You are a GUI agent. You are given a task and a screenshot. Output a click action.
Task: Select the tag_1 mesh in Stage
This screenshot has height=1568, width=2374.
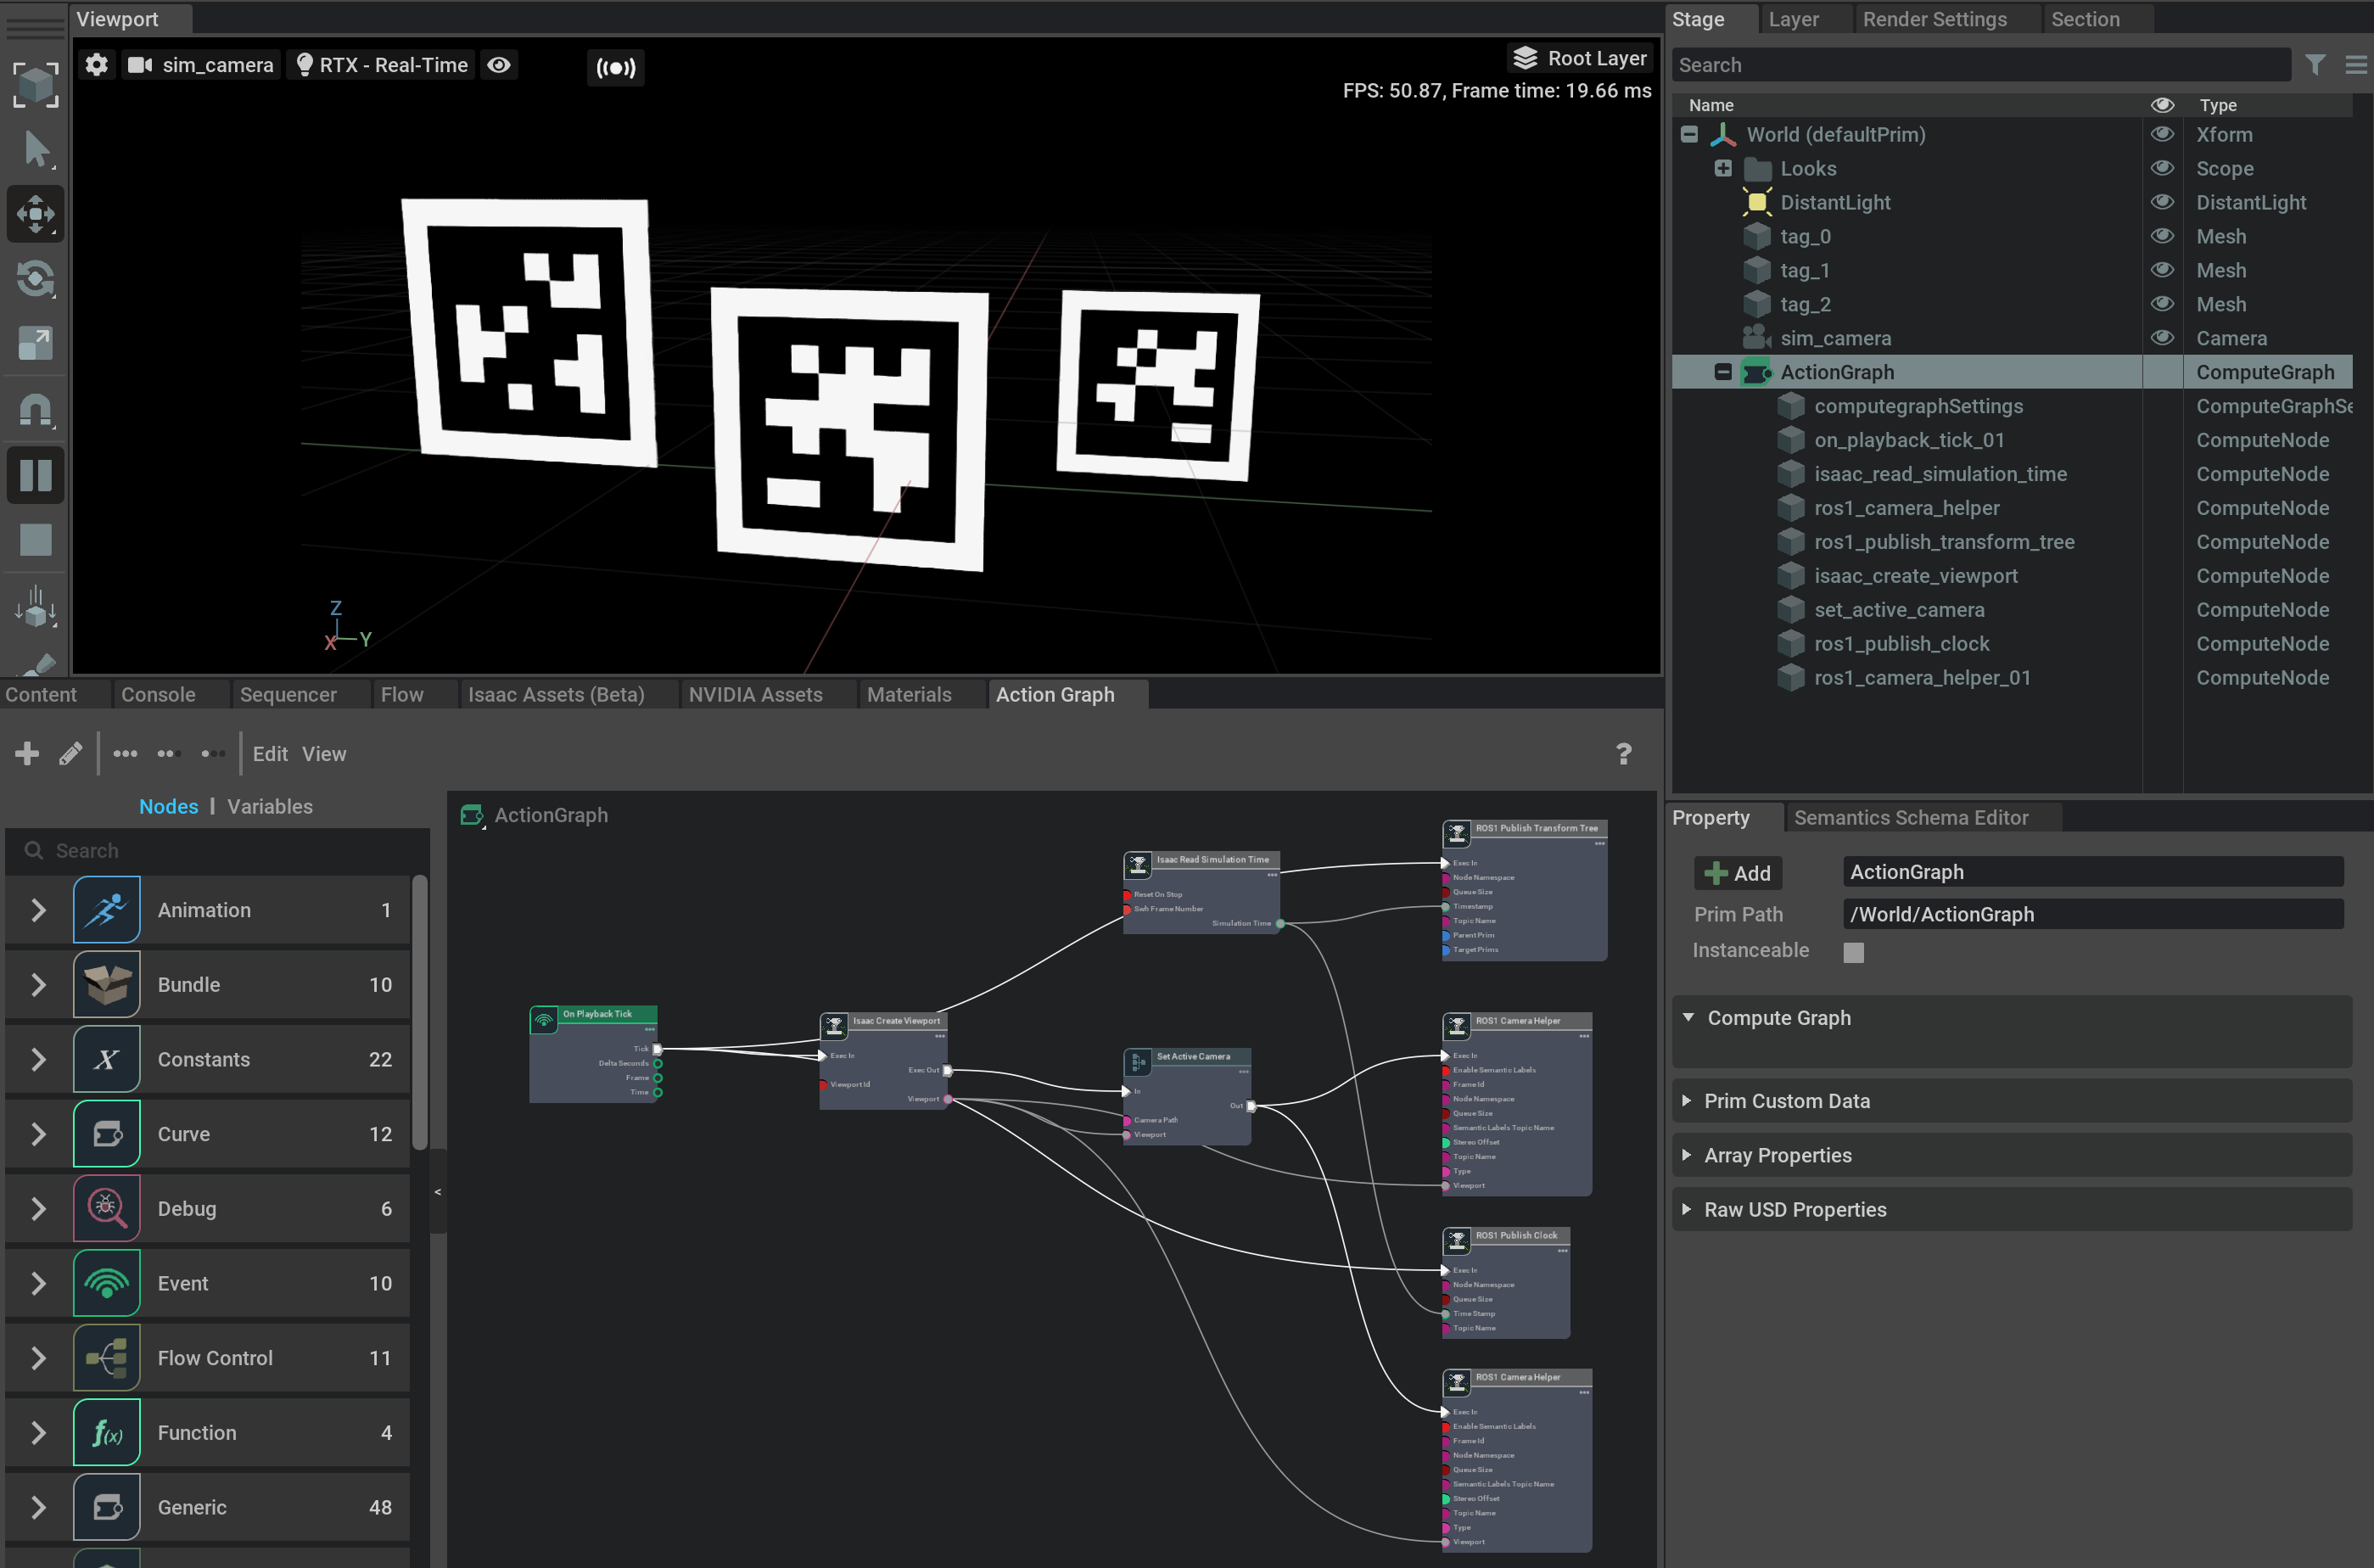(1805, 270)
